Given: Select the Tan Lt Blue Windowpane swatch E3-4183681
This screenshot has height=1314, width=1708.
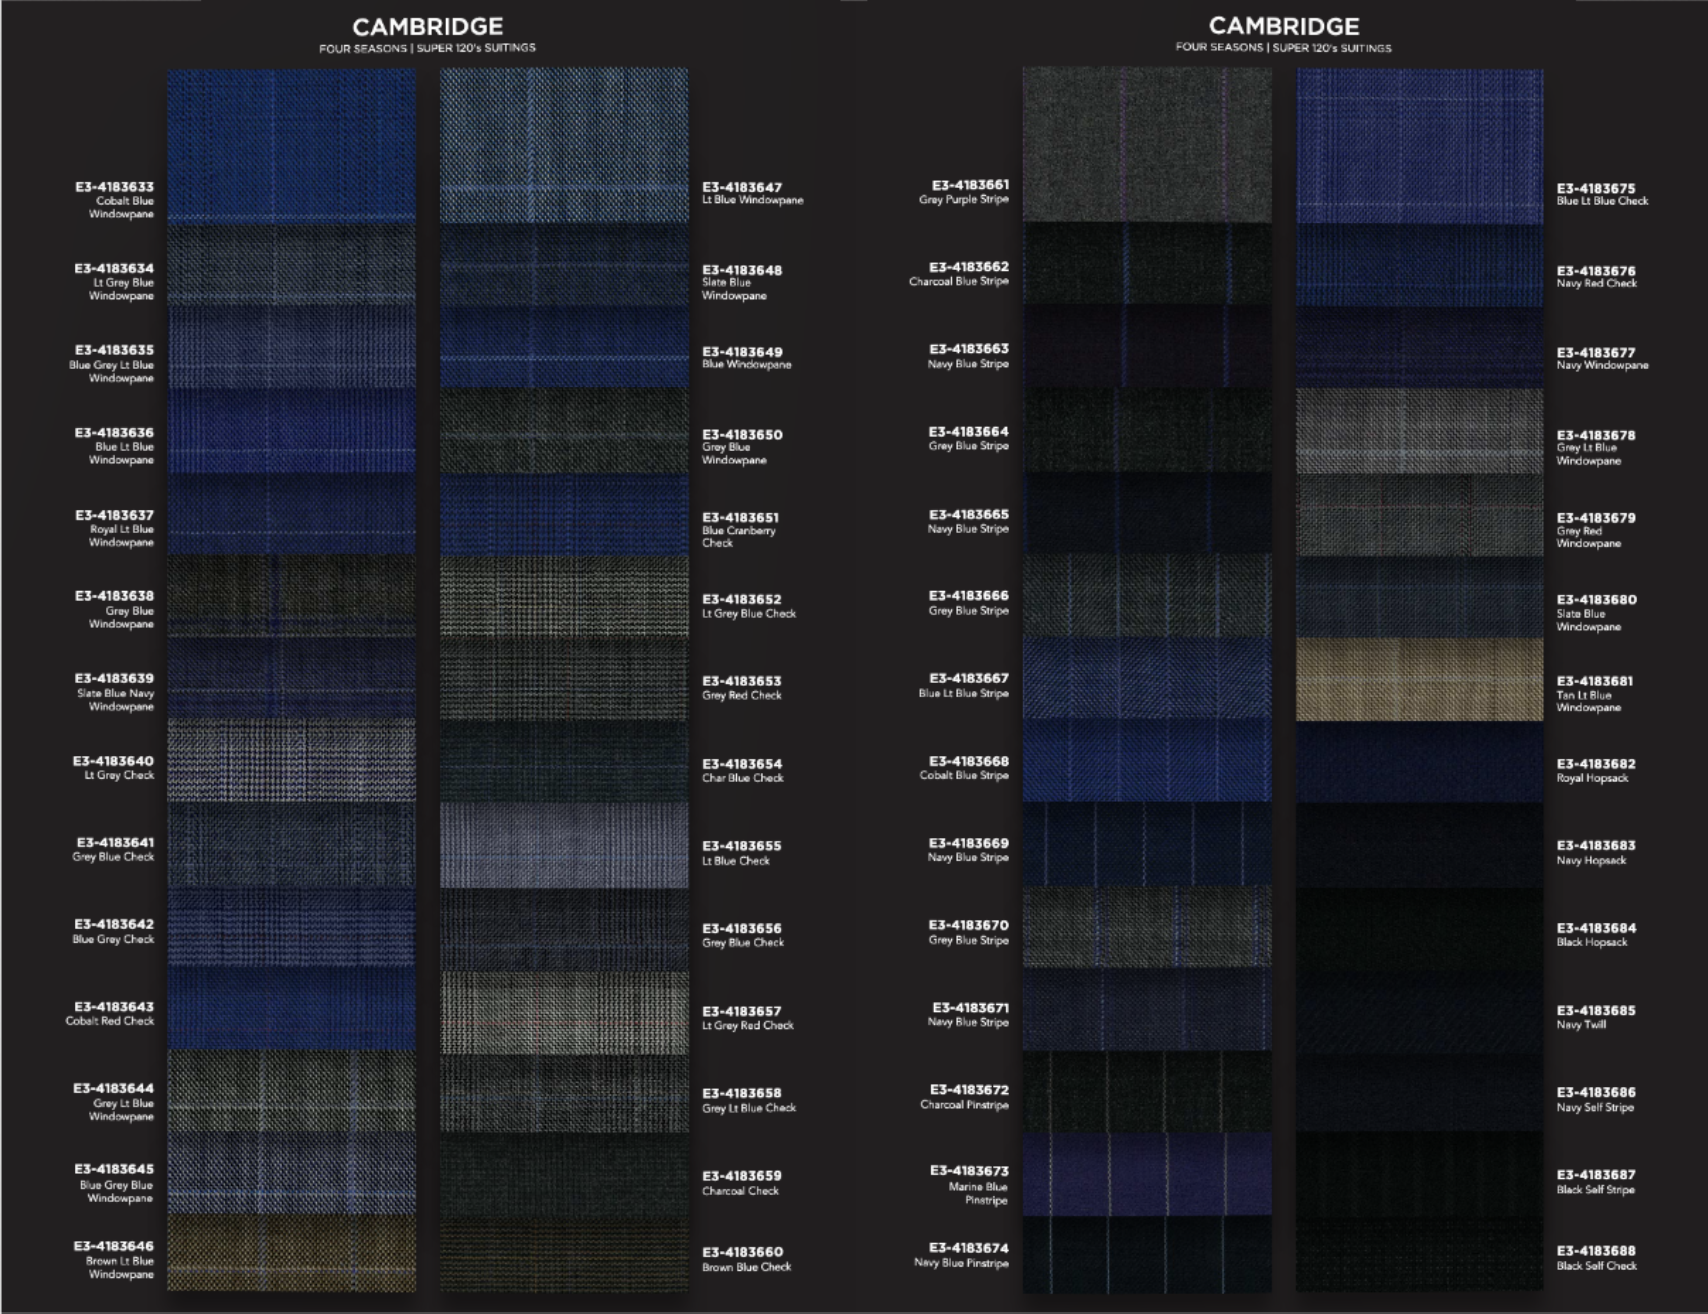Looking at the screenshot, I should click(x=1420, y=680).
